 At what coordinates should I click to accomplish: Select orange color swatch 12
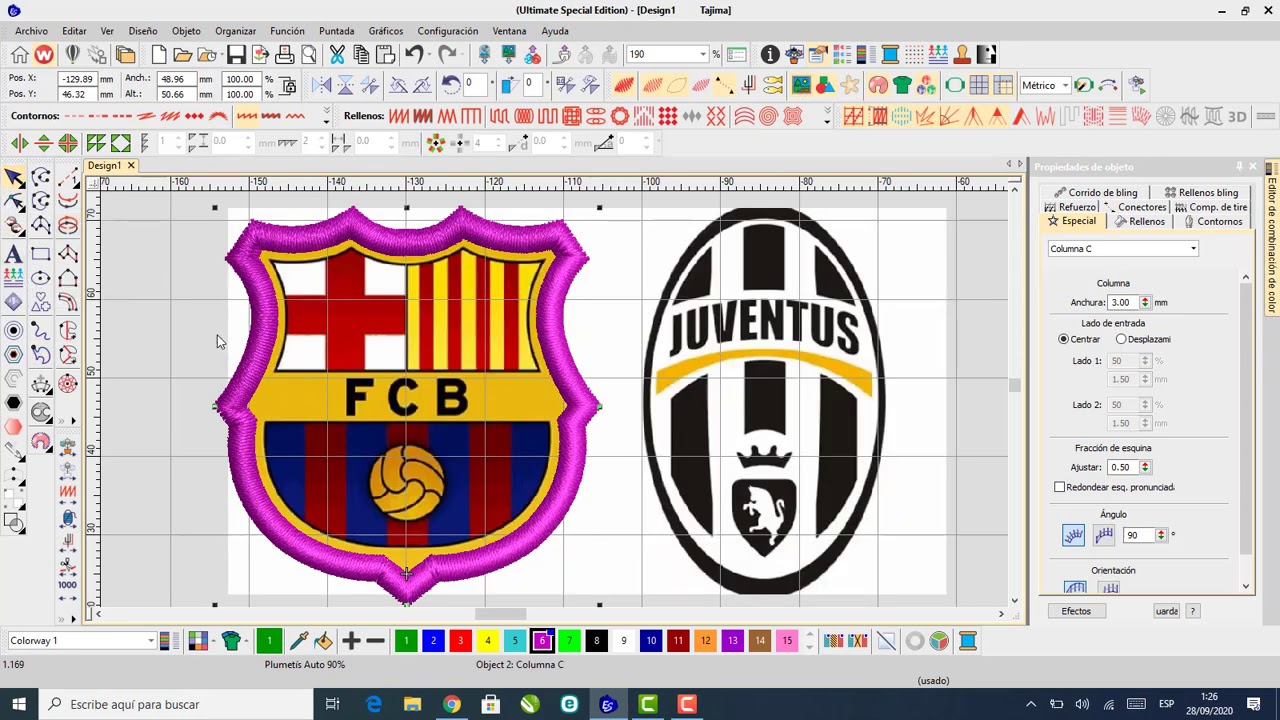705,641
